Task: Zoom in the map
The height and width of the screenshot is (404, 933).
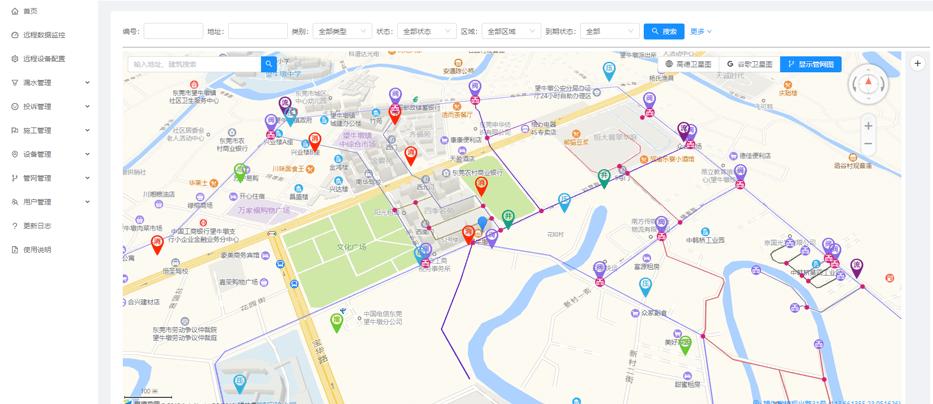Action: (868, 126)
